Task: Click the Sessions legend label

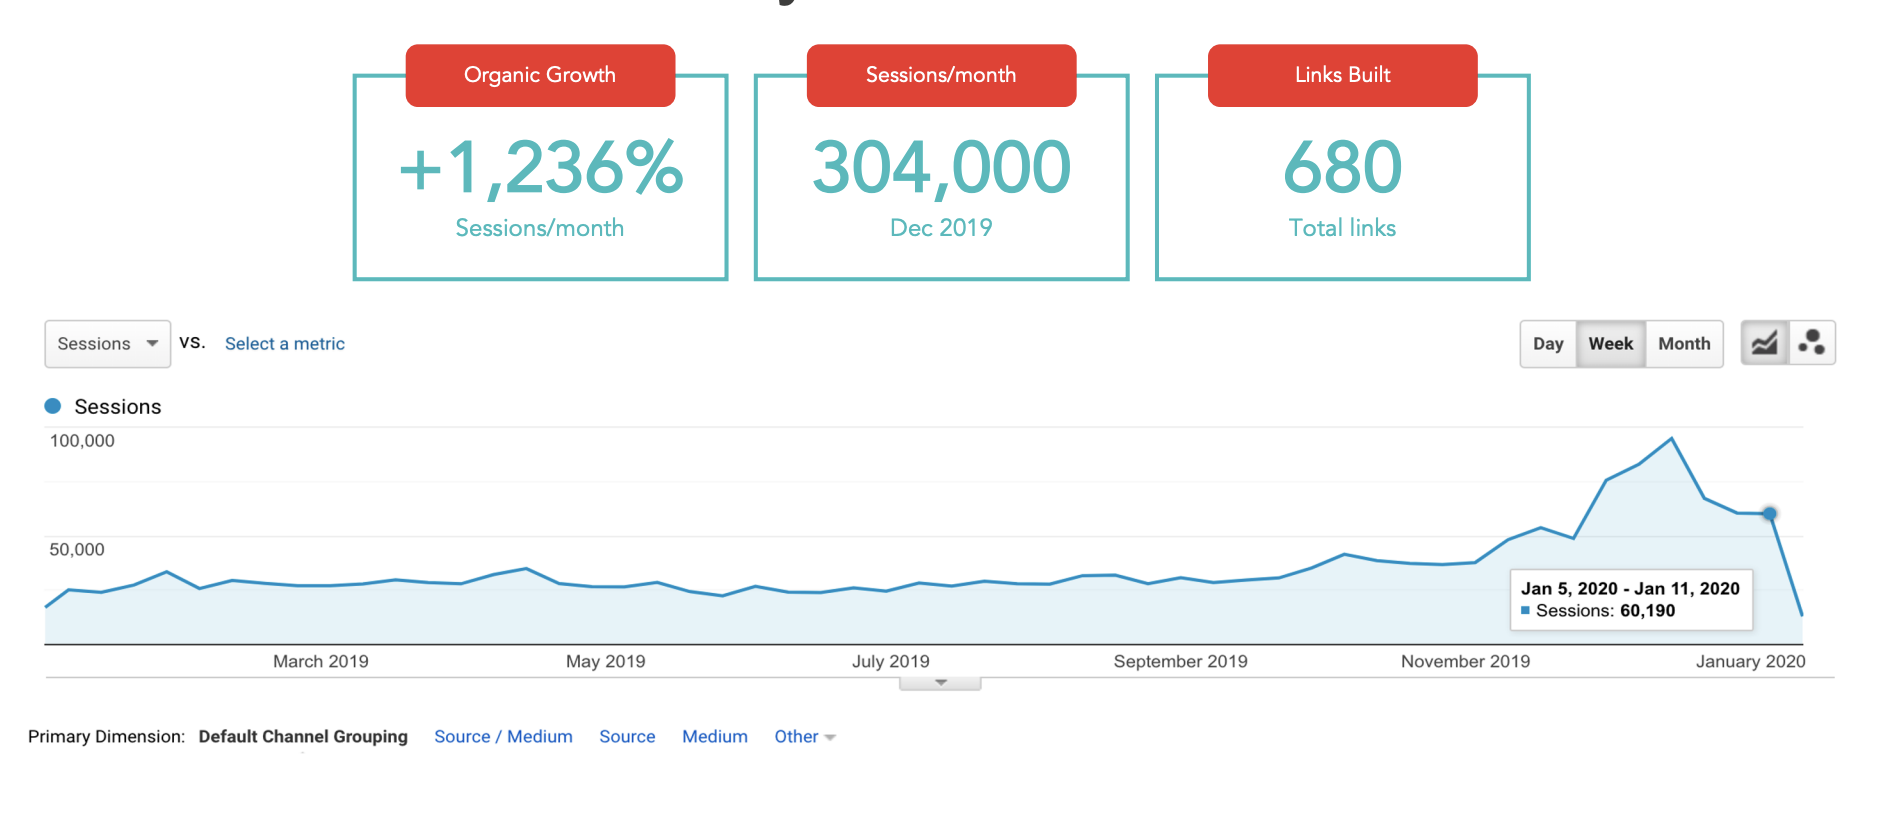Action: point(118,407)
